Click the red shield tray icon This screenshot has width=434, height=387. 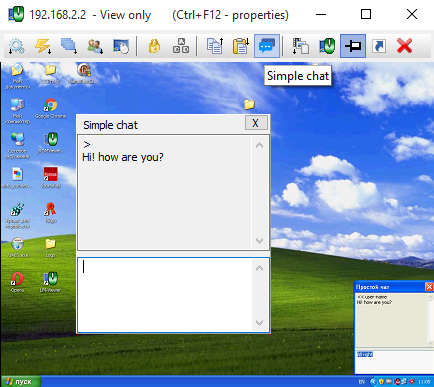click(412, 382)
